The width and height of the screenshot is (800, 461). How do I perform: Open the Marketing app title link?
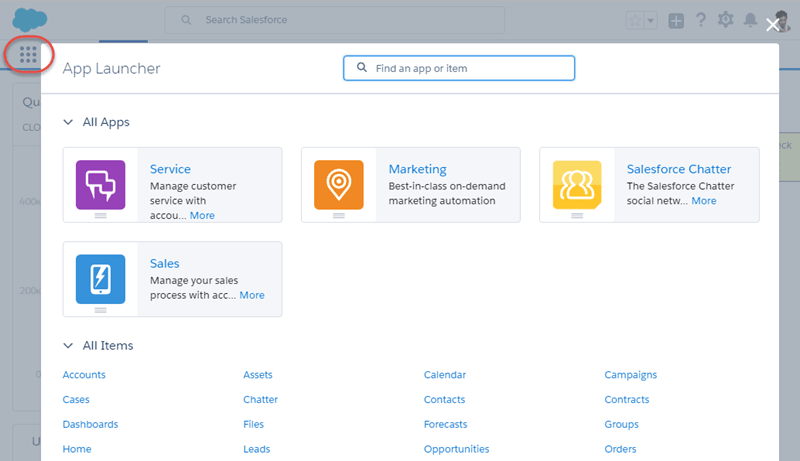tap(417, 169)
